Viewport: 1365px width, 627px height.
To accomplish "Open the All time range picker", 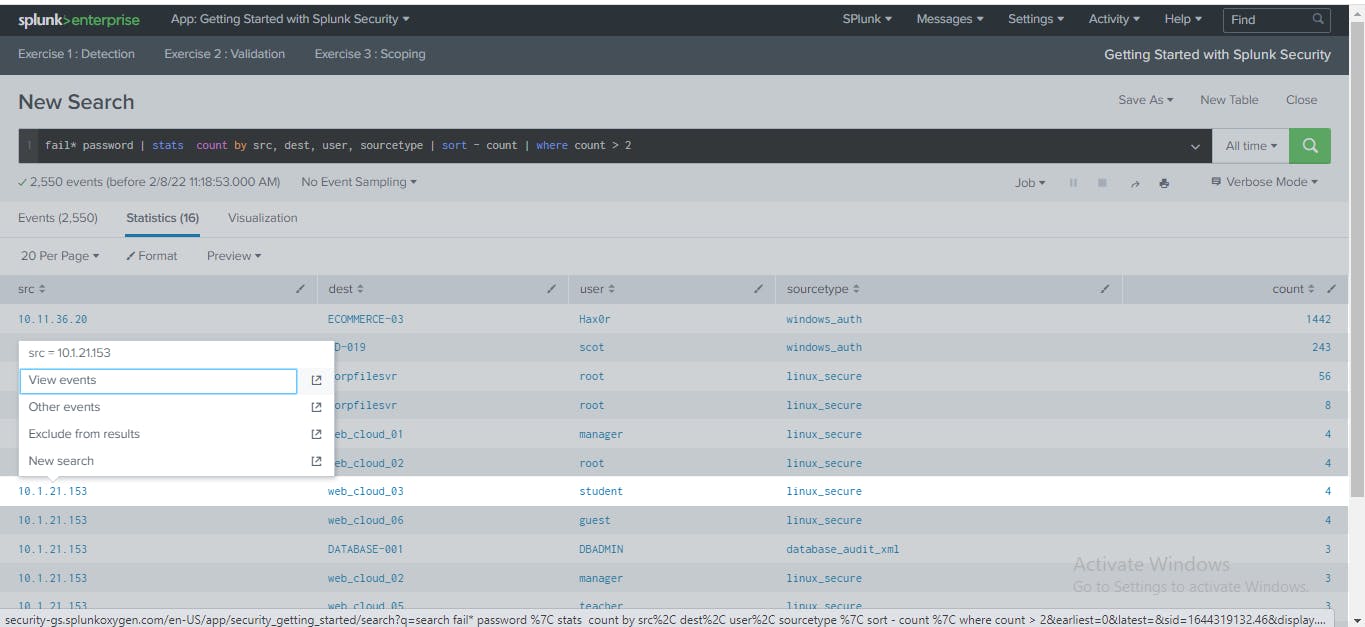I will [1251, 146].
